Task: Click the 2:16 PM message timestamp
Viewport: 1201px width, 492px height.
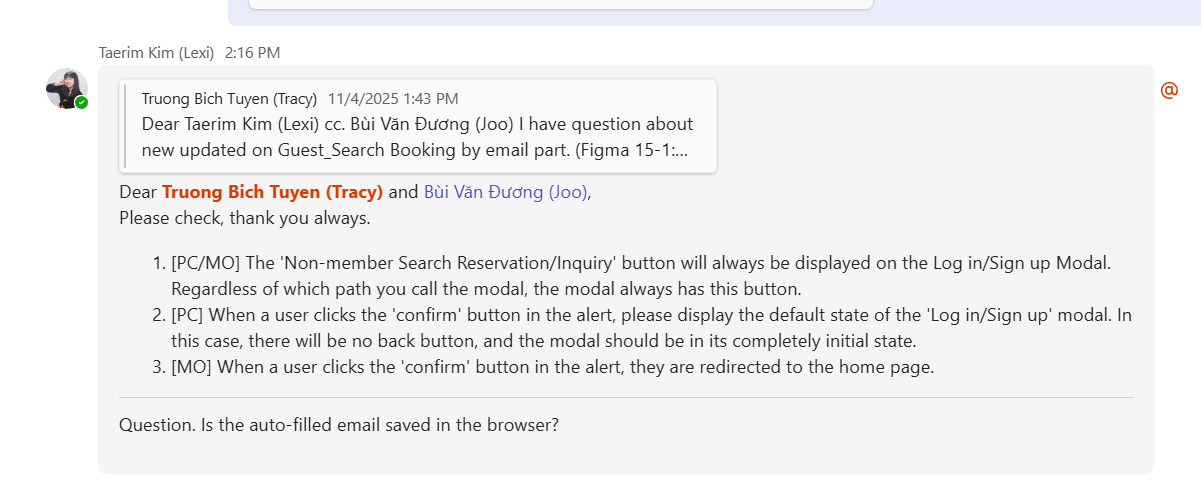Action: click(x=252, y=52)
